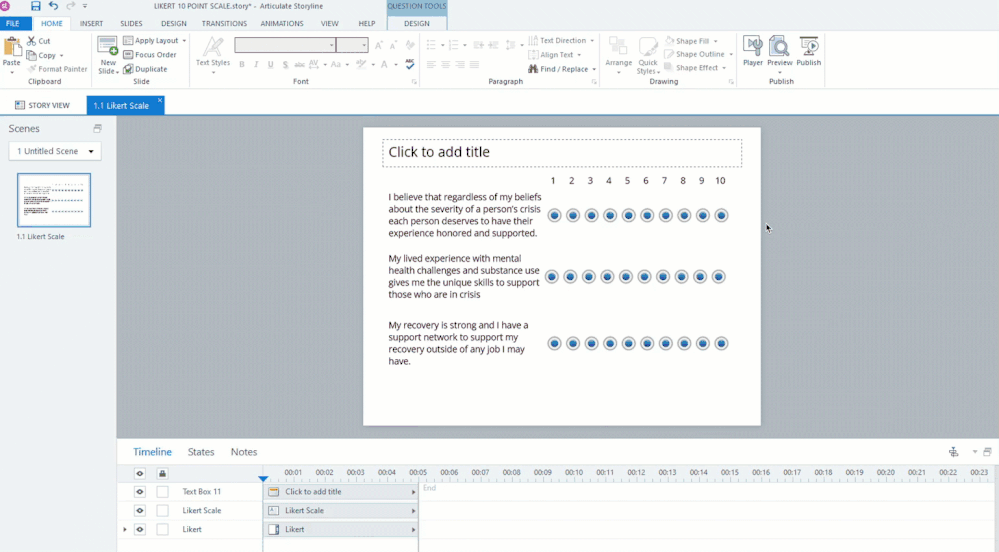Click the Undo arrow icon
Image resolution: width=999 pixels, height=552 pixels.
(53, 6)
